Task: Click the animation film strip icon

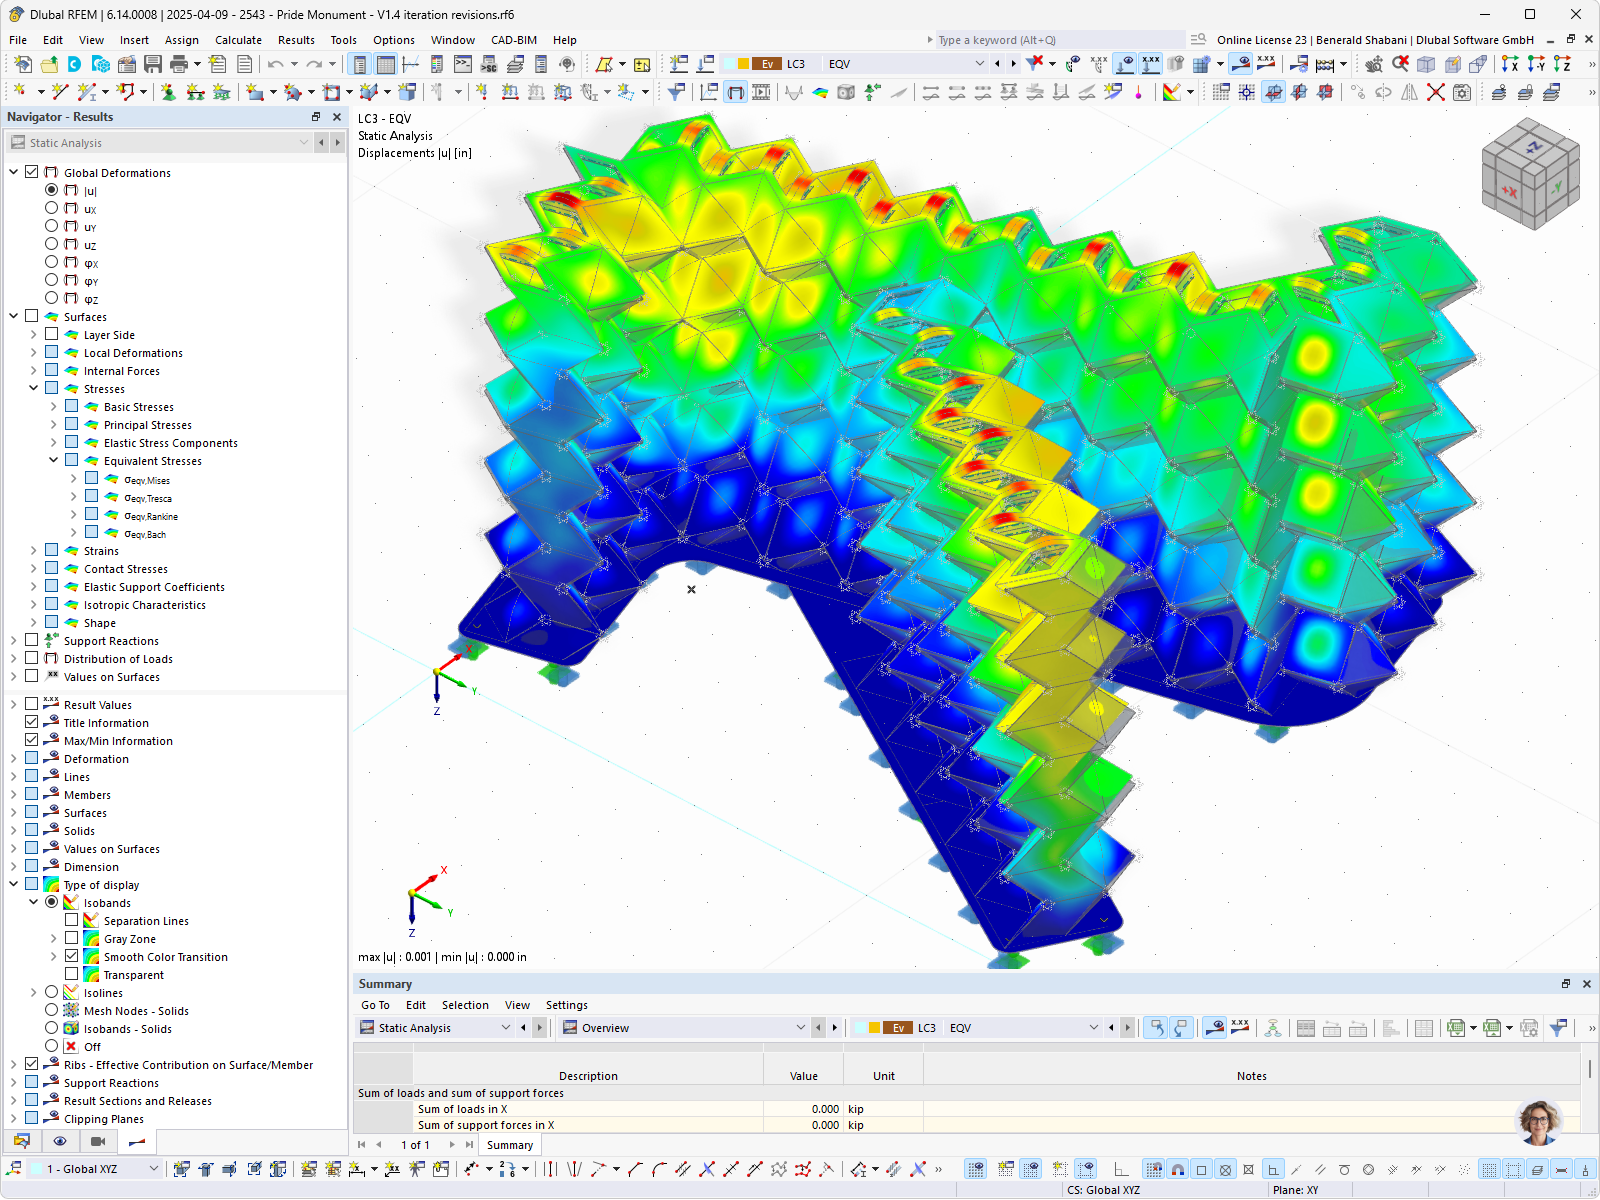Action: pyautogui.click(x=761, y=92)
